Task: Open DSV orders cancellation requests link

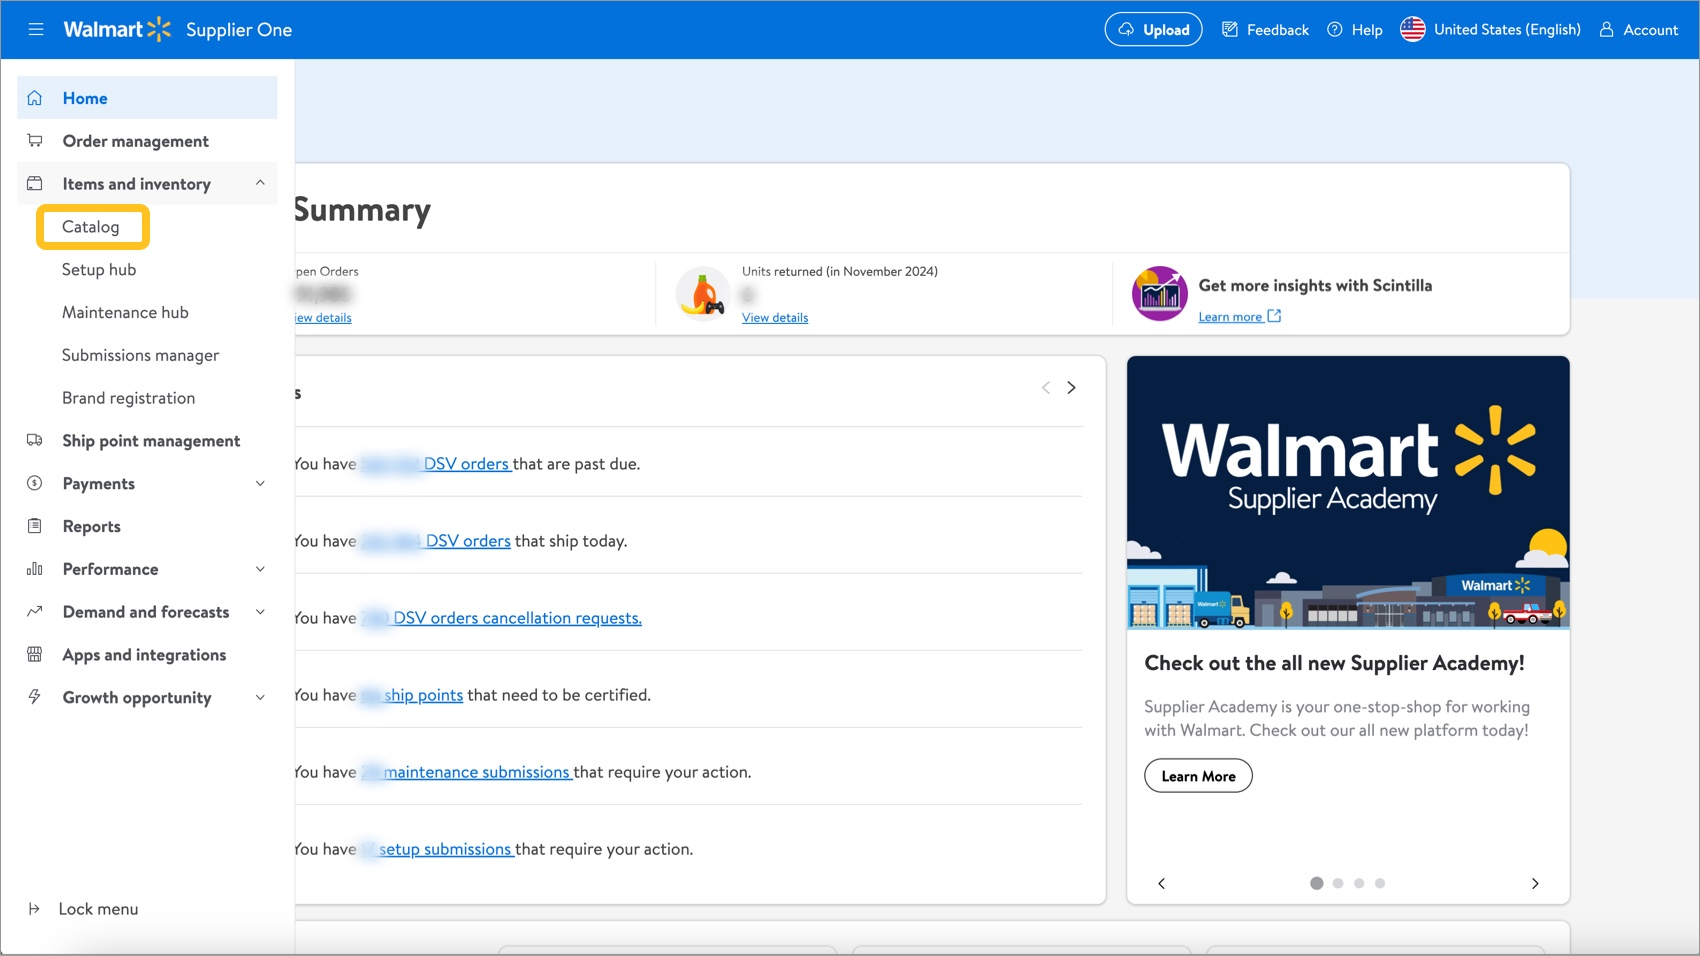Action: tap(501, 618)
